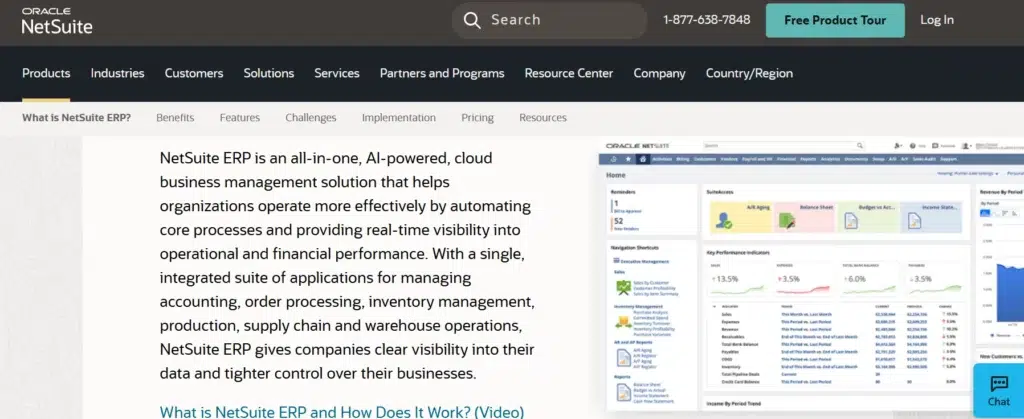The width and height of the screenshot is (1024, 419).
Task: Start the Free Product Tour
Action: click(835, 20)
